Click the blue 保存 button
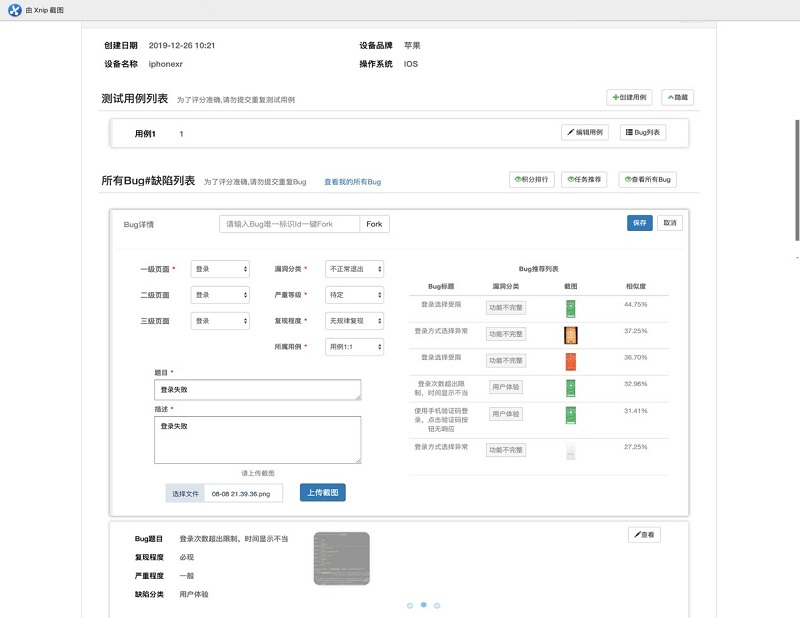 click(x=639, y=223)
